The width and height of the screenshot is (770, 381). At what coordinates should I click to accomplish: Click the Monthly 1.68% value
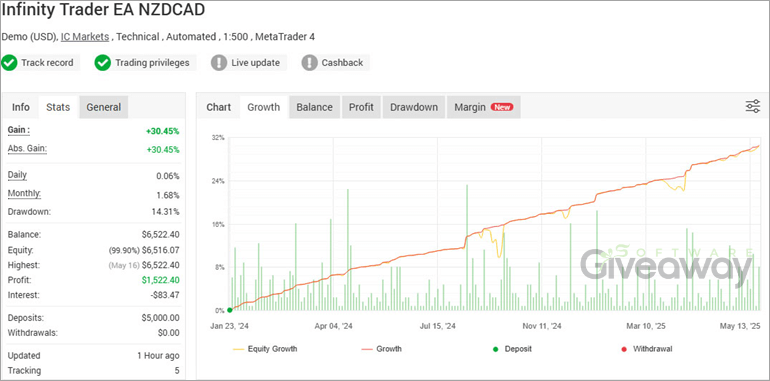click(x=168, y=195)
